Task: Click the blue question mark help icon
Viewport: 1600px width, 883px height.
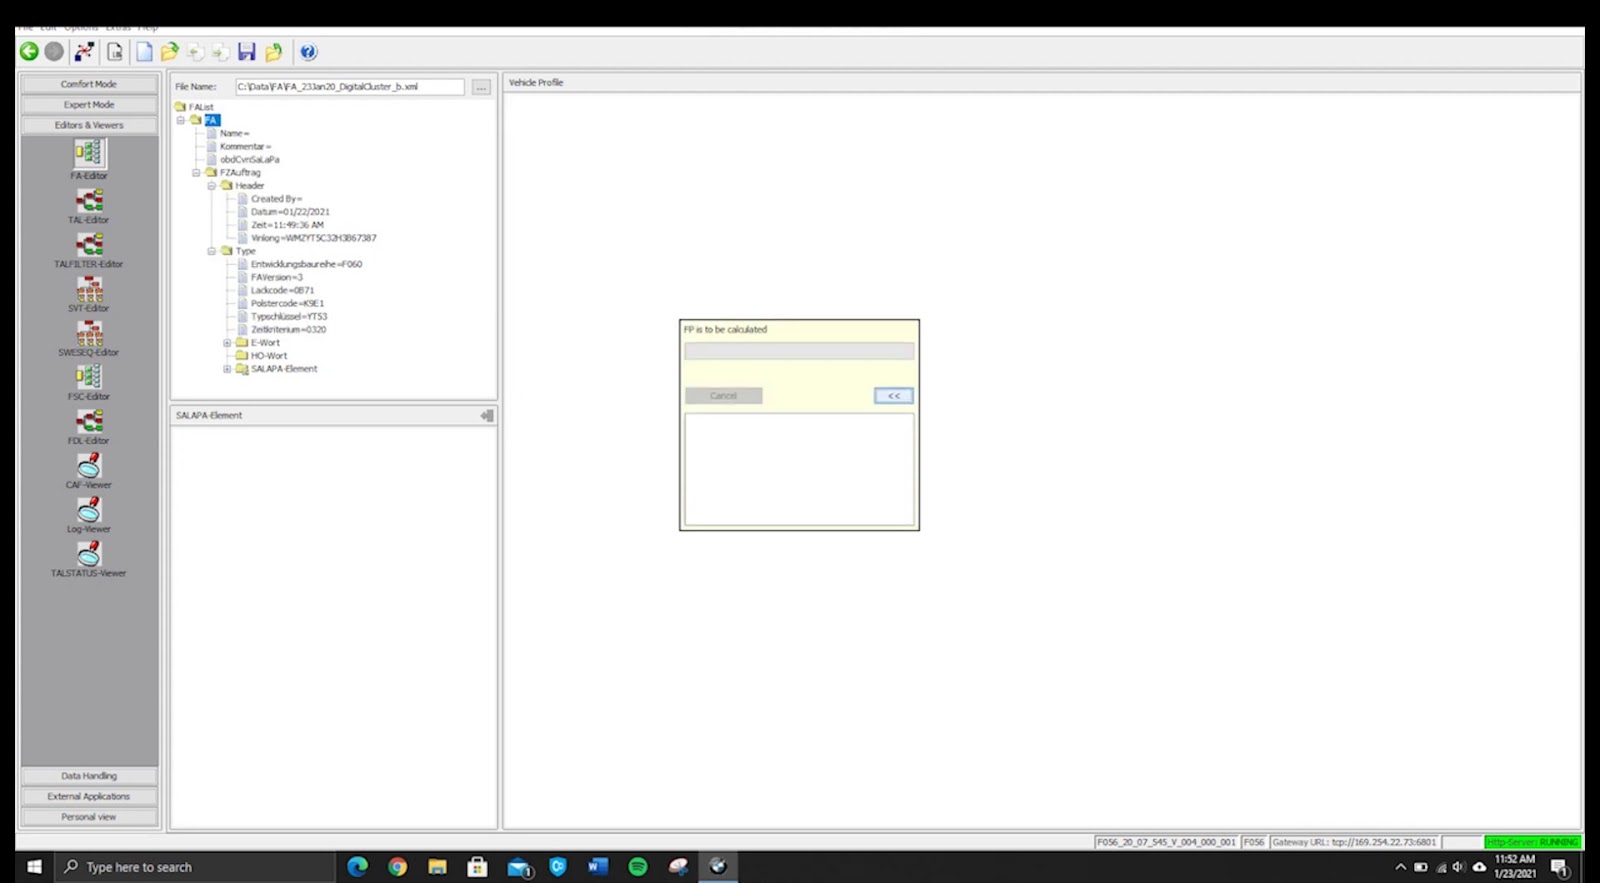Action: pyautogui.click(x=308, y=52)
